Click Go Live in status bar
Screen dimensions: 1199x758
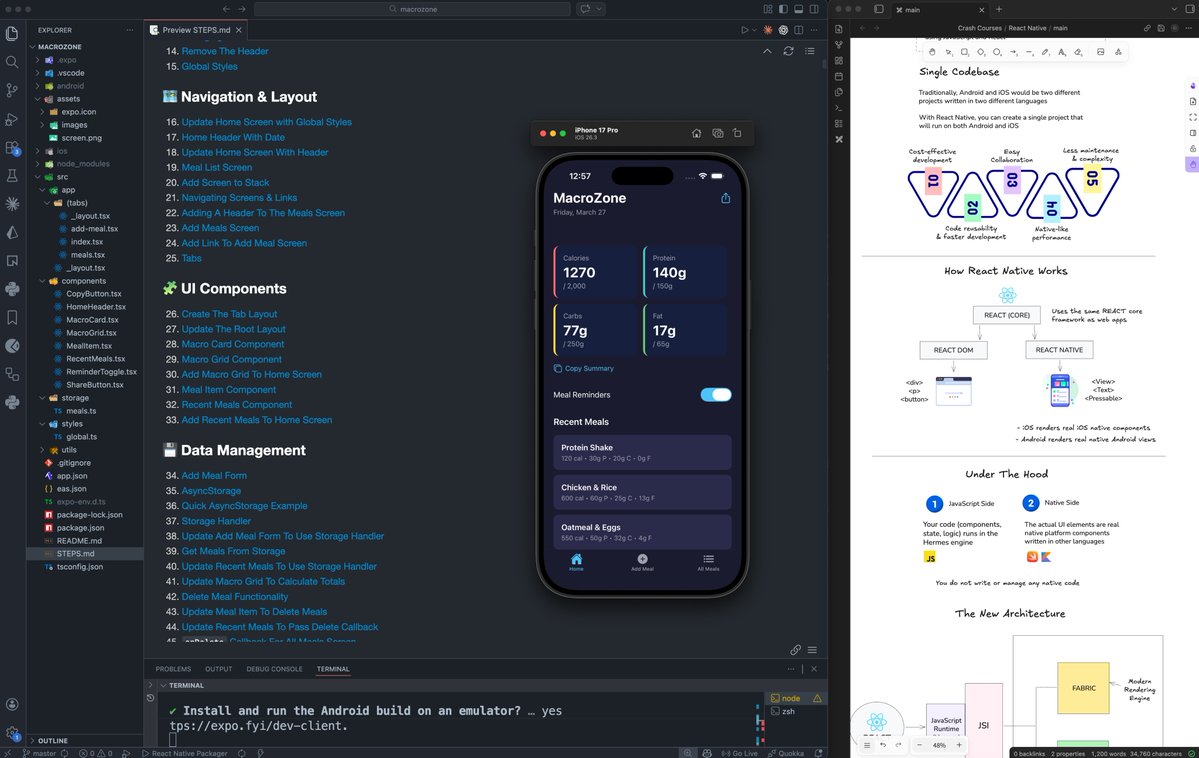[739, 753]
